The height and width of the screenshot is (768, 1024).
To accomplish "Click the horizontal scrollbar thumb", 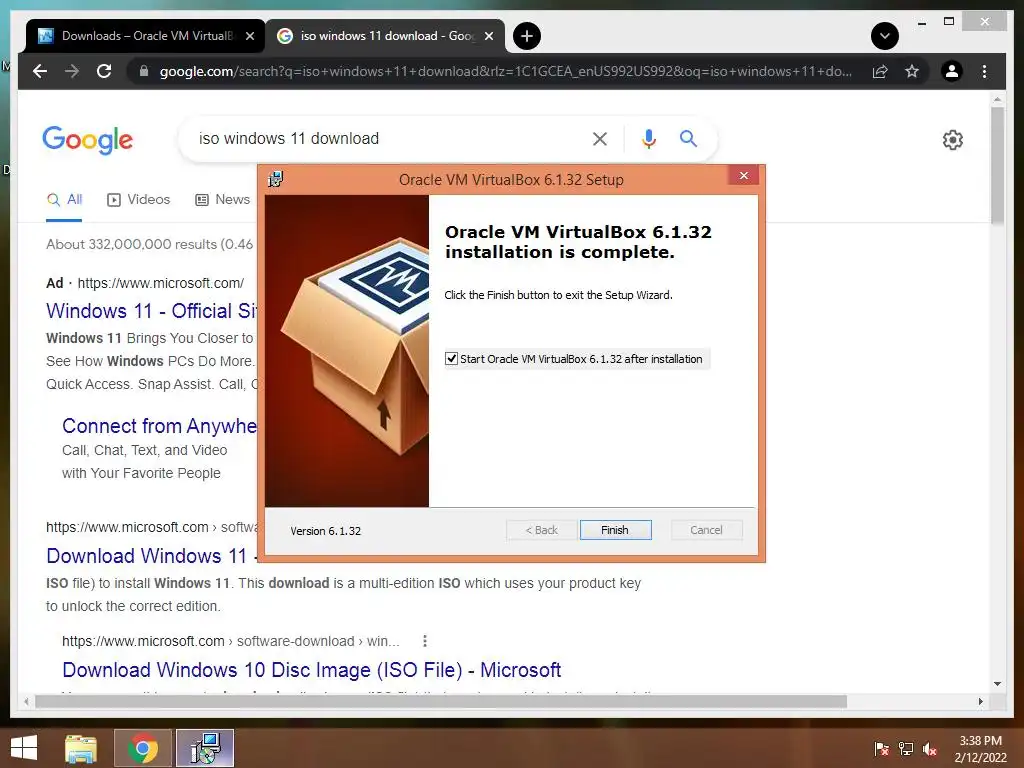I will pos(441,701).
